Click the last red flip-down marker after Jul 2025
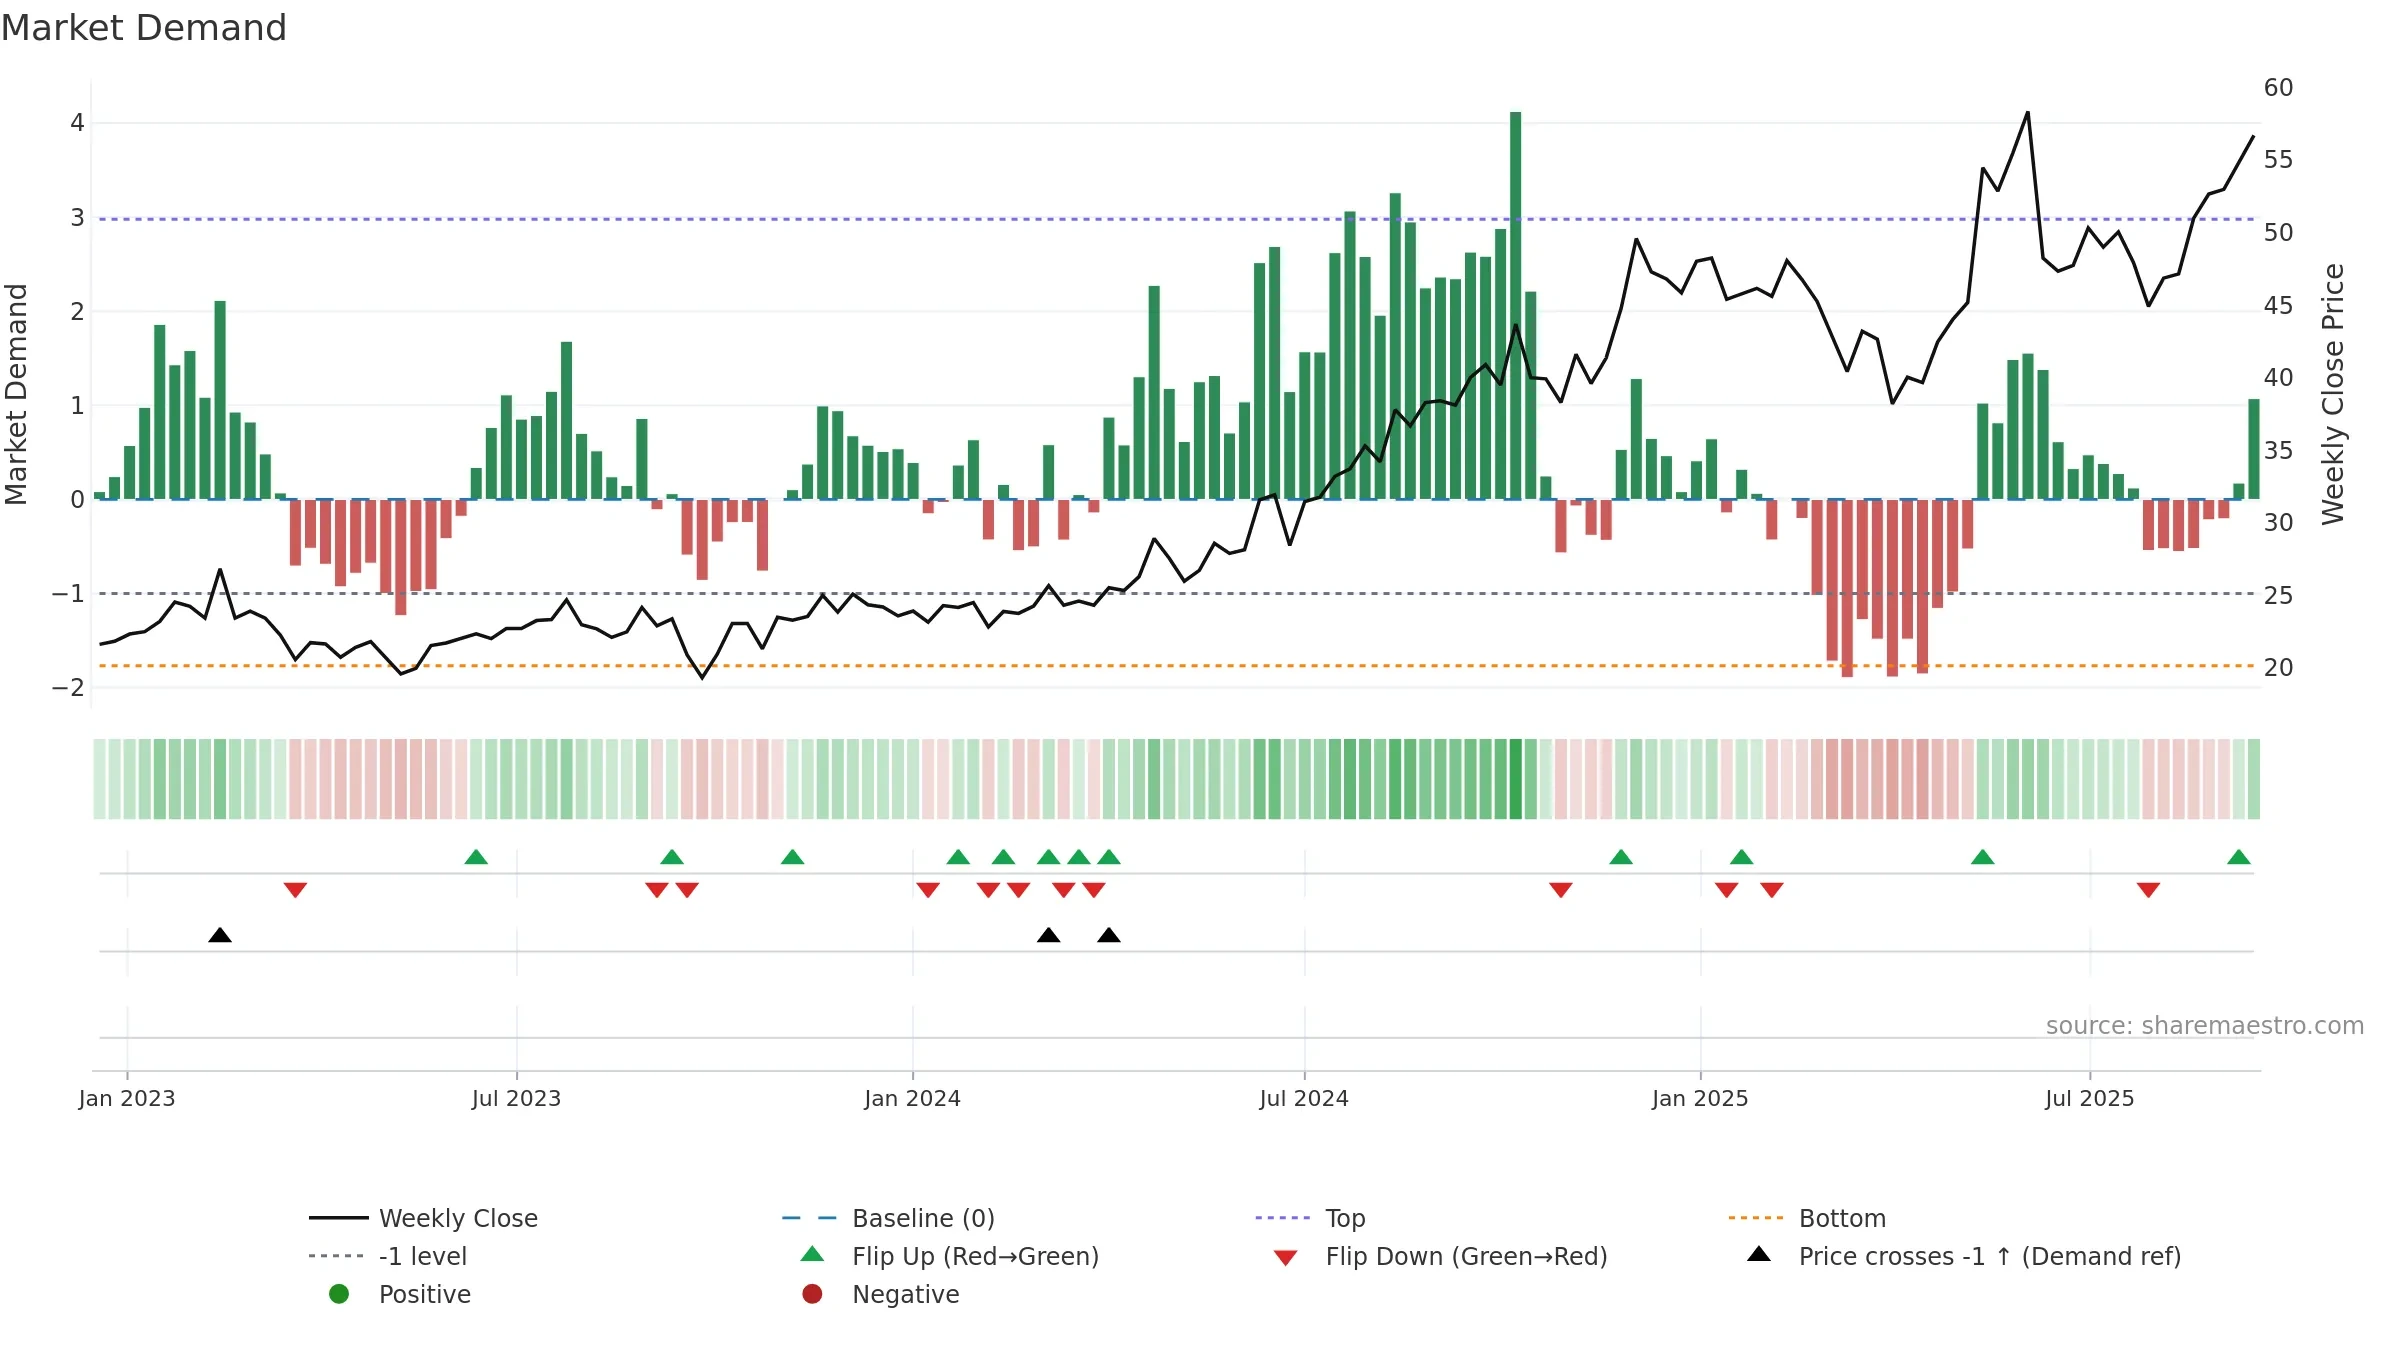 [x=2148, y=890]
